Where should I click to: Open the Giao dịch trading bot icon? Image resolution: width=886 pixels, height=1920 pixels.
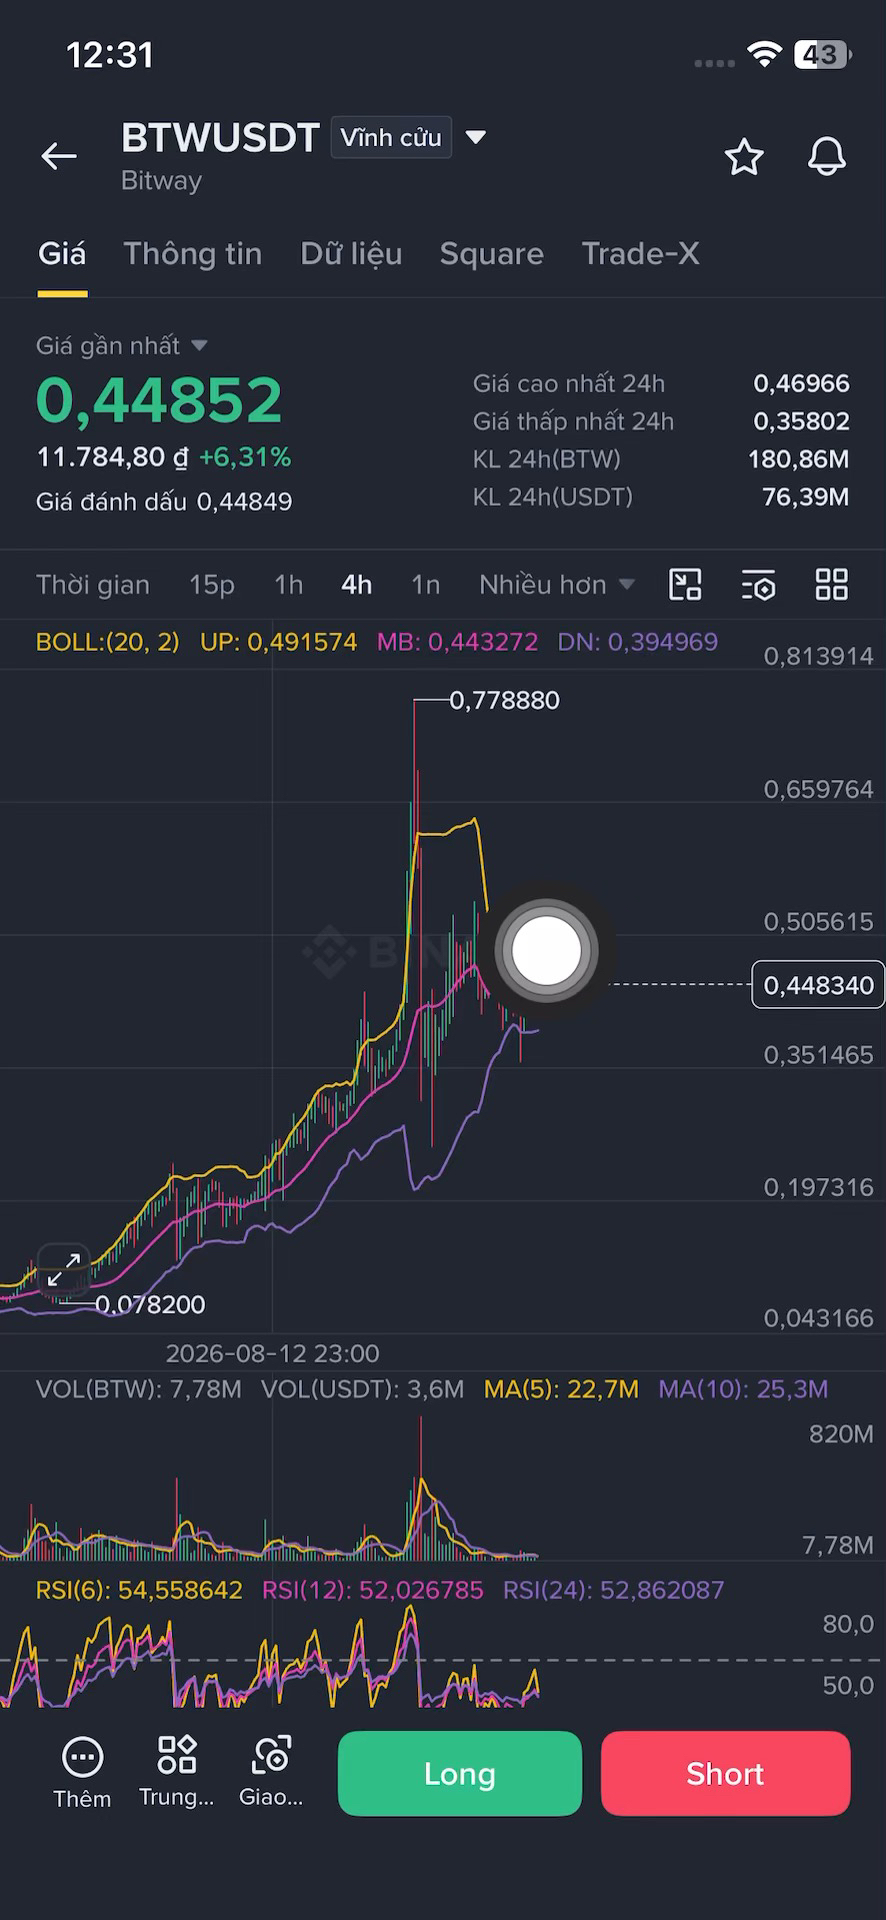271,1772
